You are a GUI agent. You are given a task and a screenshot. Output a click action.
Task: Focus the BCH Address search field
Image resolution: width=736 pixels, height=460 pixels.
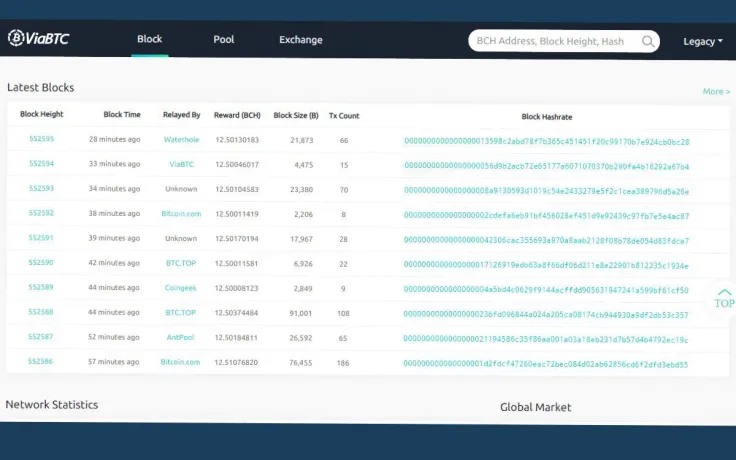(555, 41)
